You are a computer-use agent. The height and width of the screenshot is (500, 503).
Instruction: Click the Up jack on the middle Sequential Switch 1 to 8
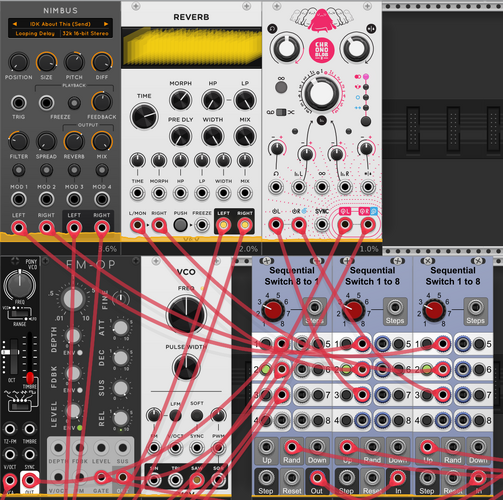[x=347, y=447]
